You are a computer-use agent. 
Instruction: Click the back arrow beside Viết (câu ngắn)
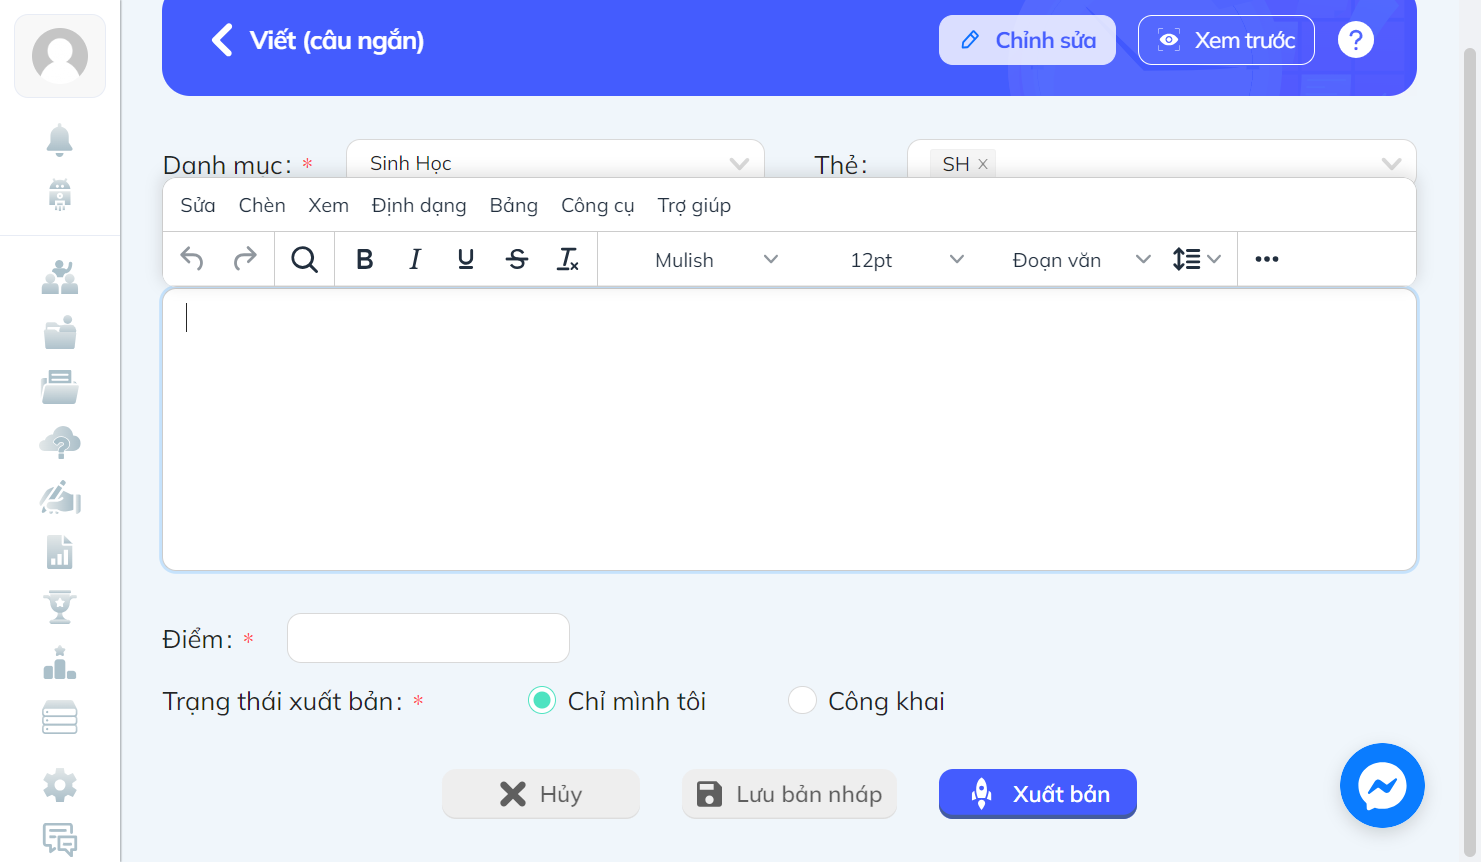(222, 41)
